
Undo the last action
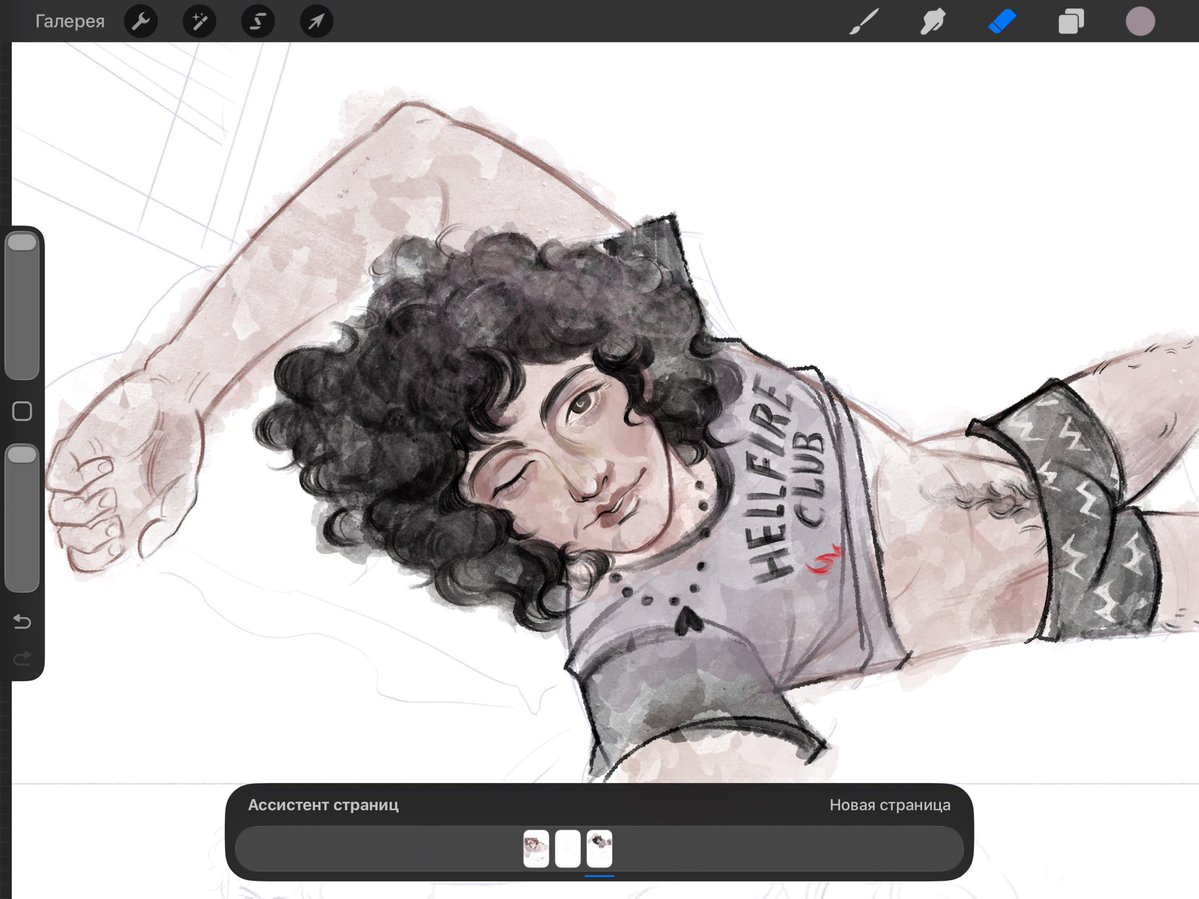tap(22, 622)
